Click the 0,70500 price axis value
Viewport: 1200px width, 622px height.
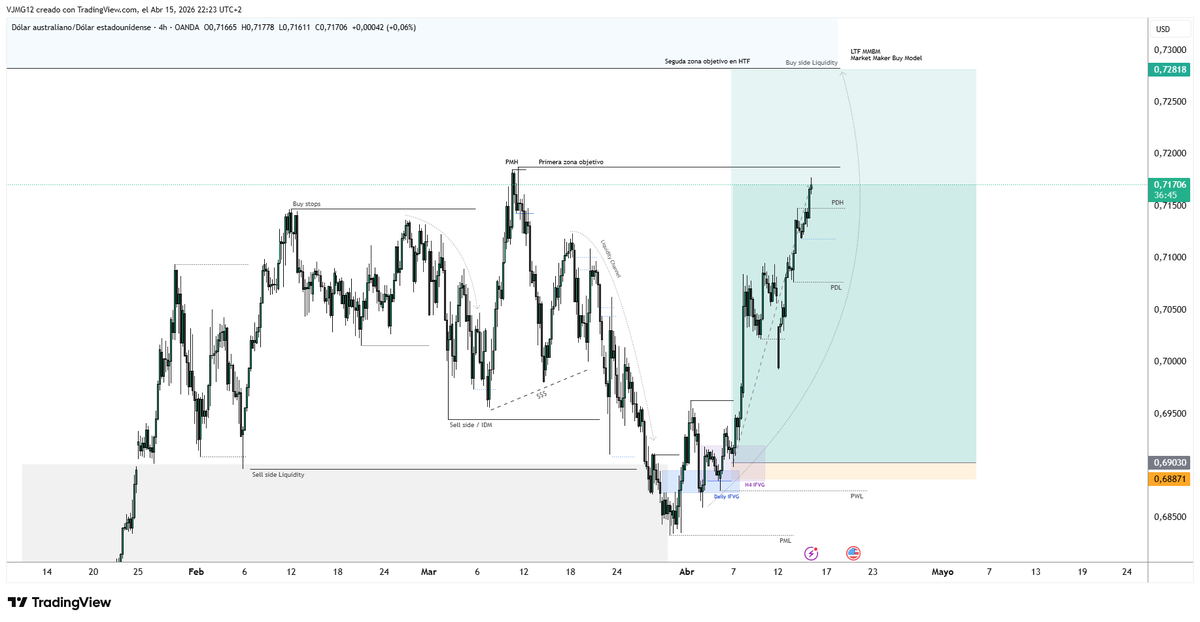click(x=1171, y=309)
